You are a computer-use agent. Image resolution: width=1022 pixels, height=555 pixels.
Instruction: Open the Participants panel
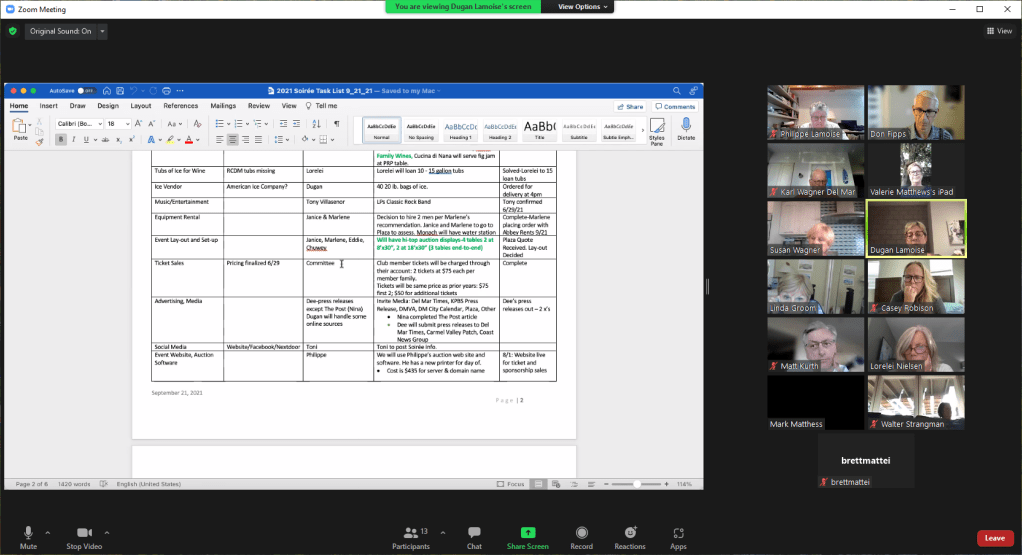coord(410,533)
